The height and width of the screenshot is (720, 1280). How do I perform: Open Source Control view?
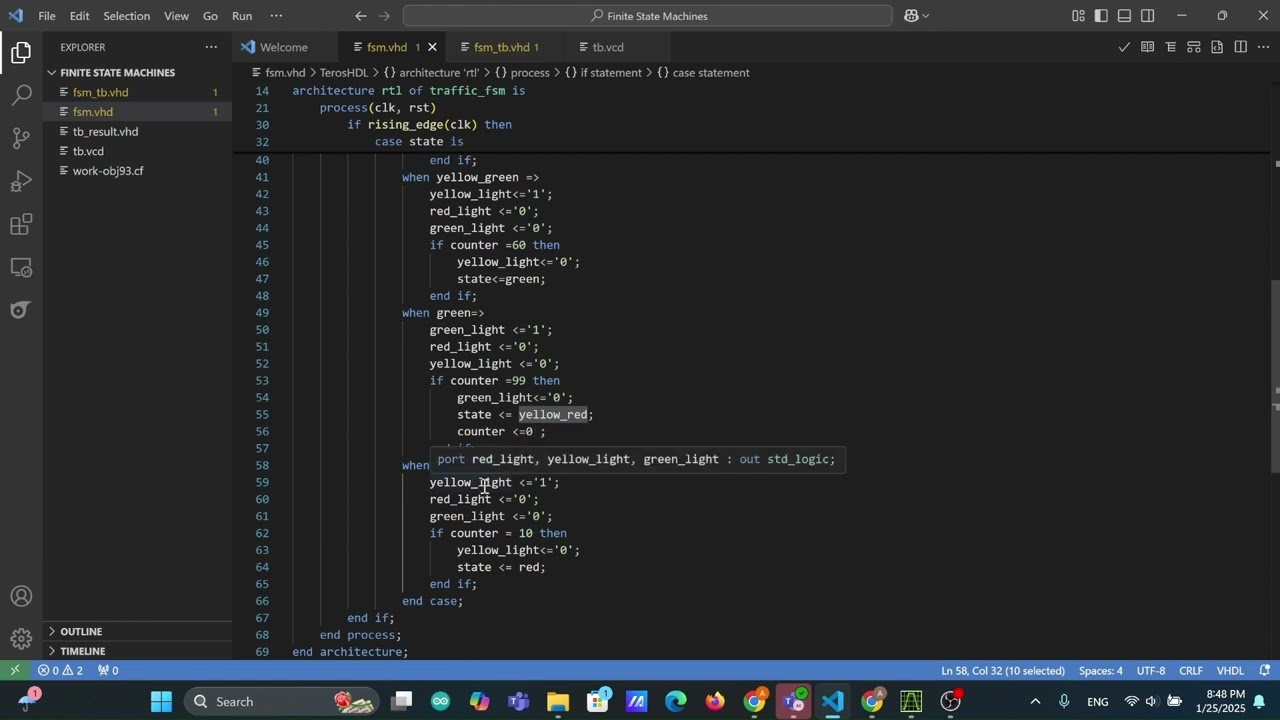point(21,139)
